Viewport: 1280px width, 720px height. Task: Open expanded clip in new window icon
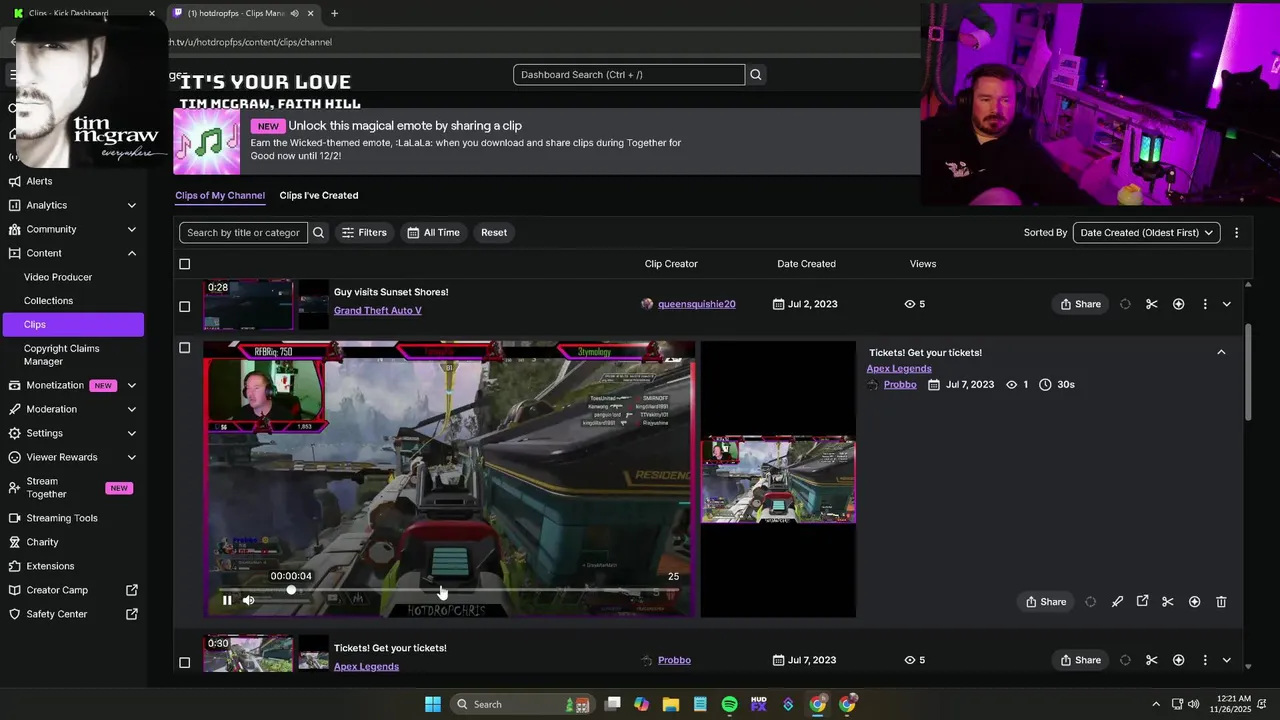pos(1142,601)
